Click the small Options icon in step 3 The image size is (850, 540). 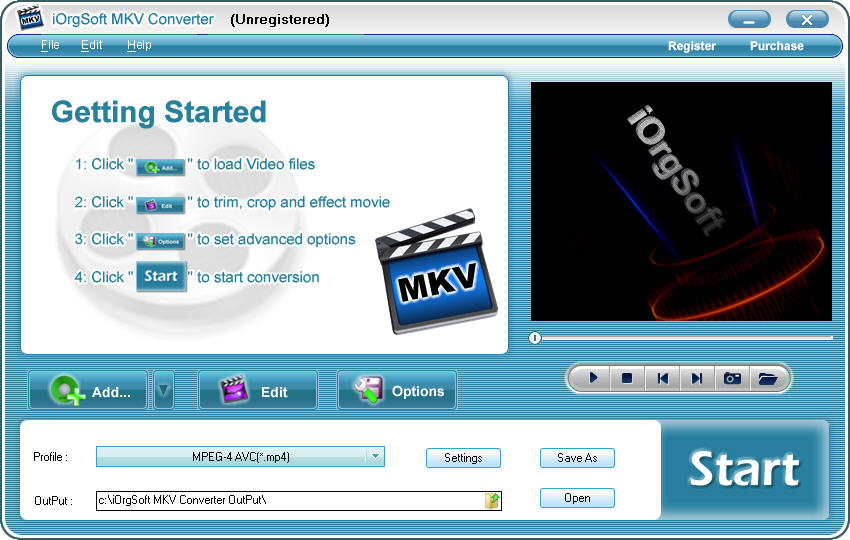pos(160,241)
